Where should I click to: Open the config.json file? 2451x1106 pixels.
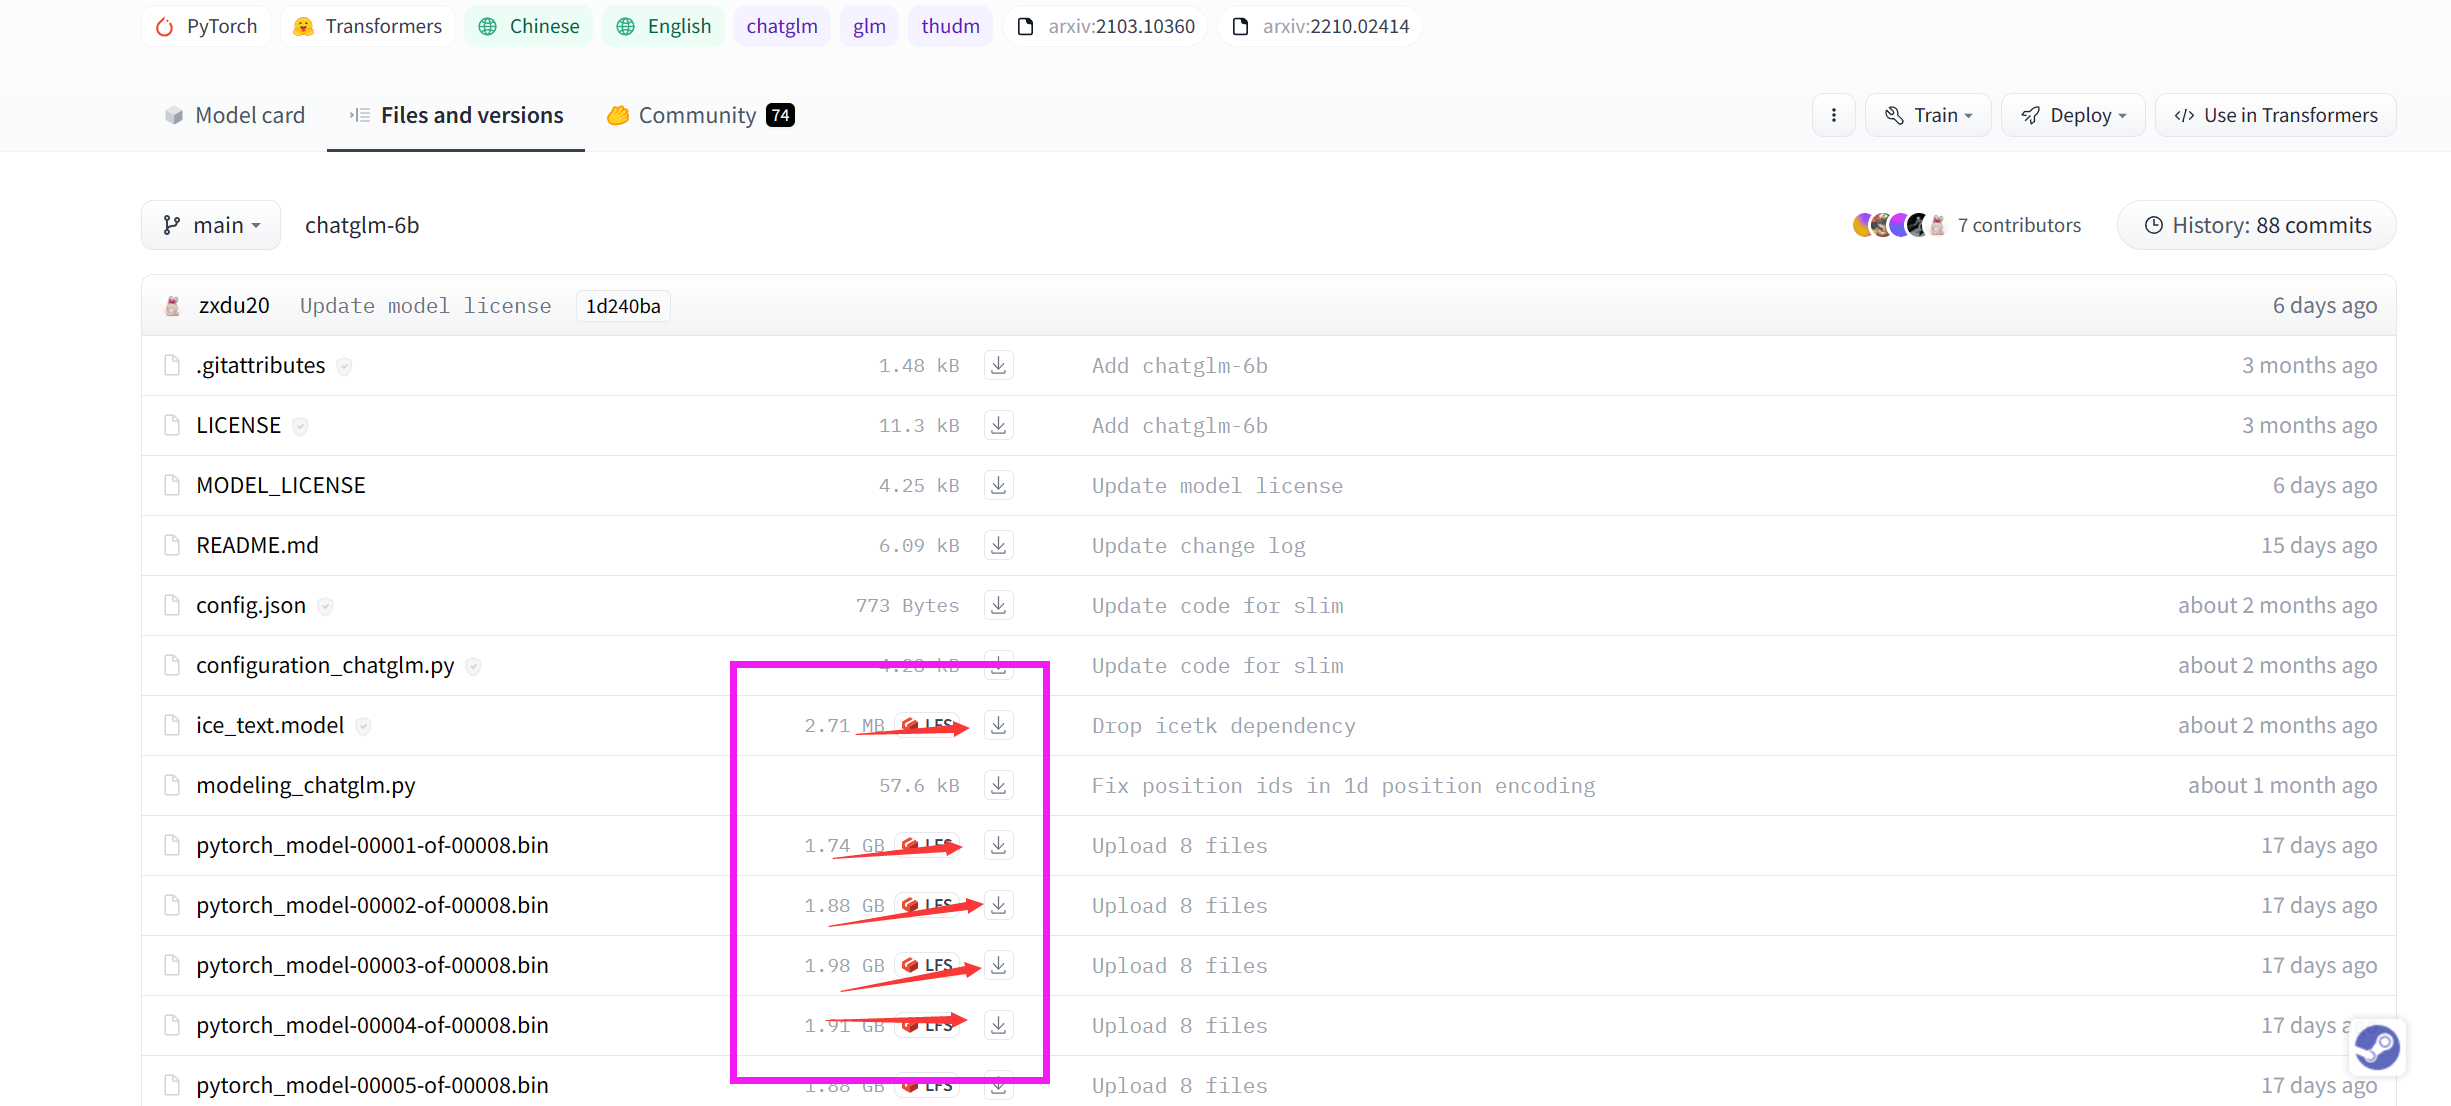pyautogui.click(x=251, y=605)
